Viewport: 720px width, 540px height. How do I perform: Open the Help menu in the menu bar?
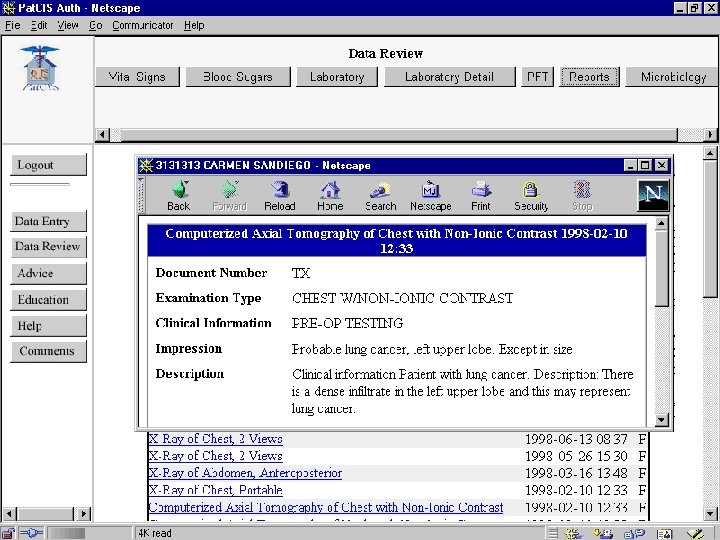click(x=194, y=25)
